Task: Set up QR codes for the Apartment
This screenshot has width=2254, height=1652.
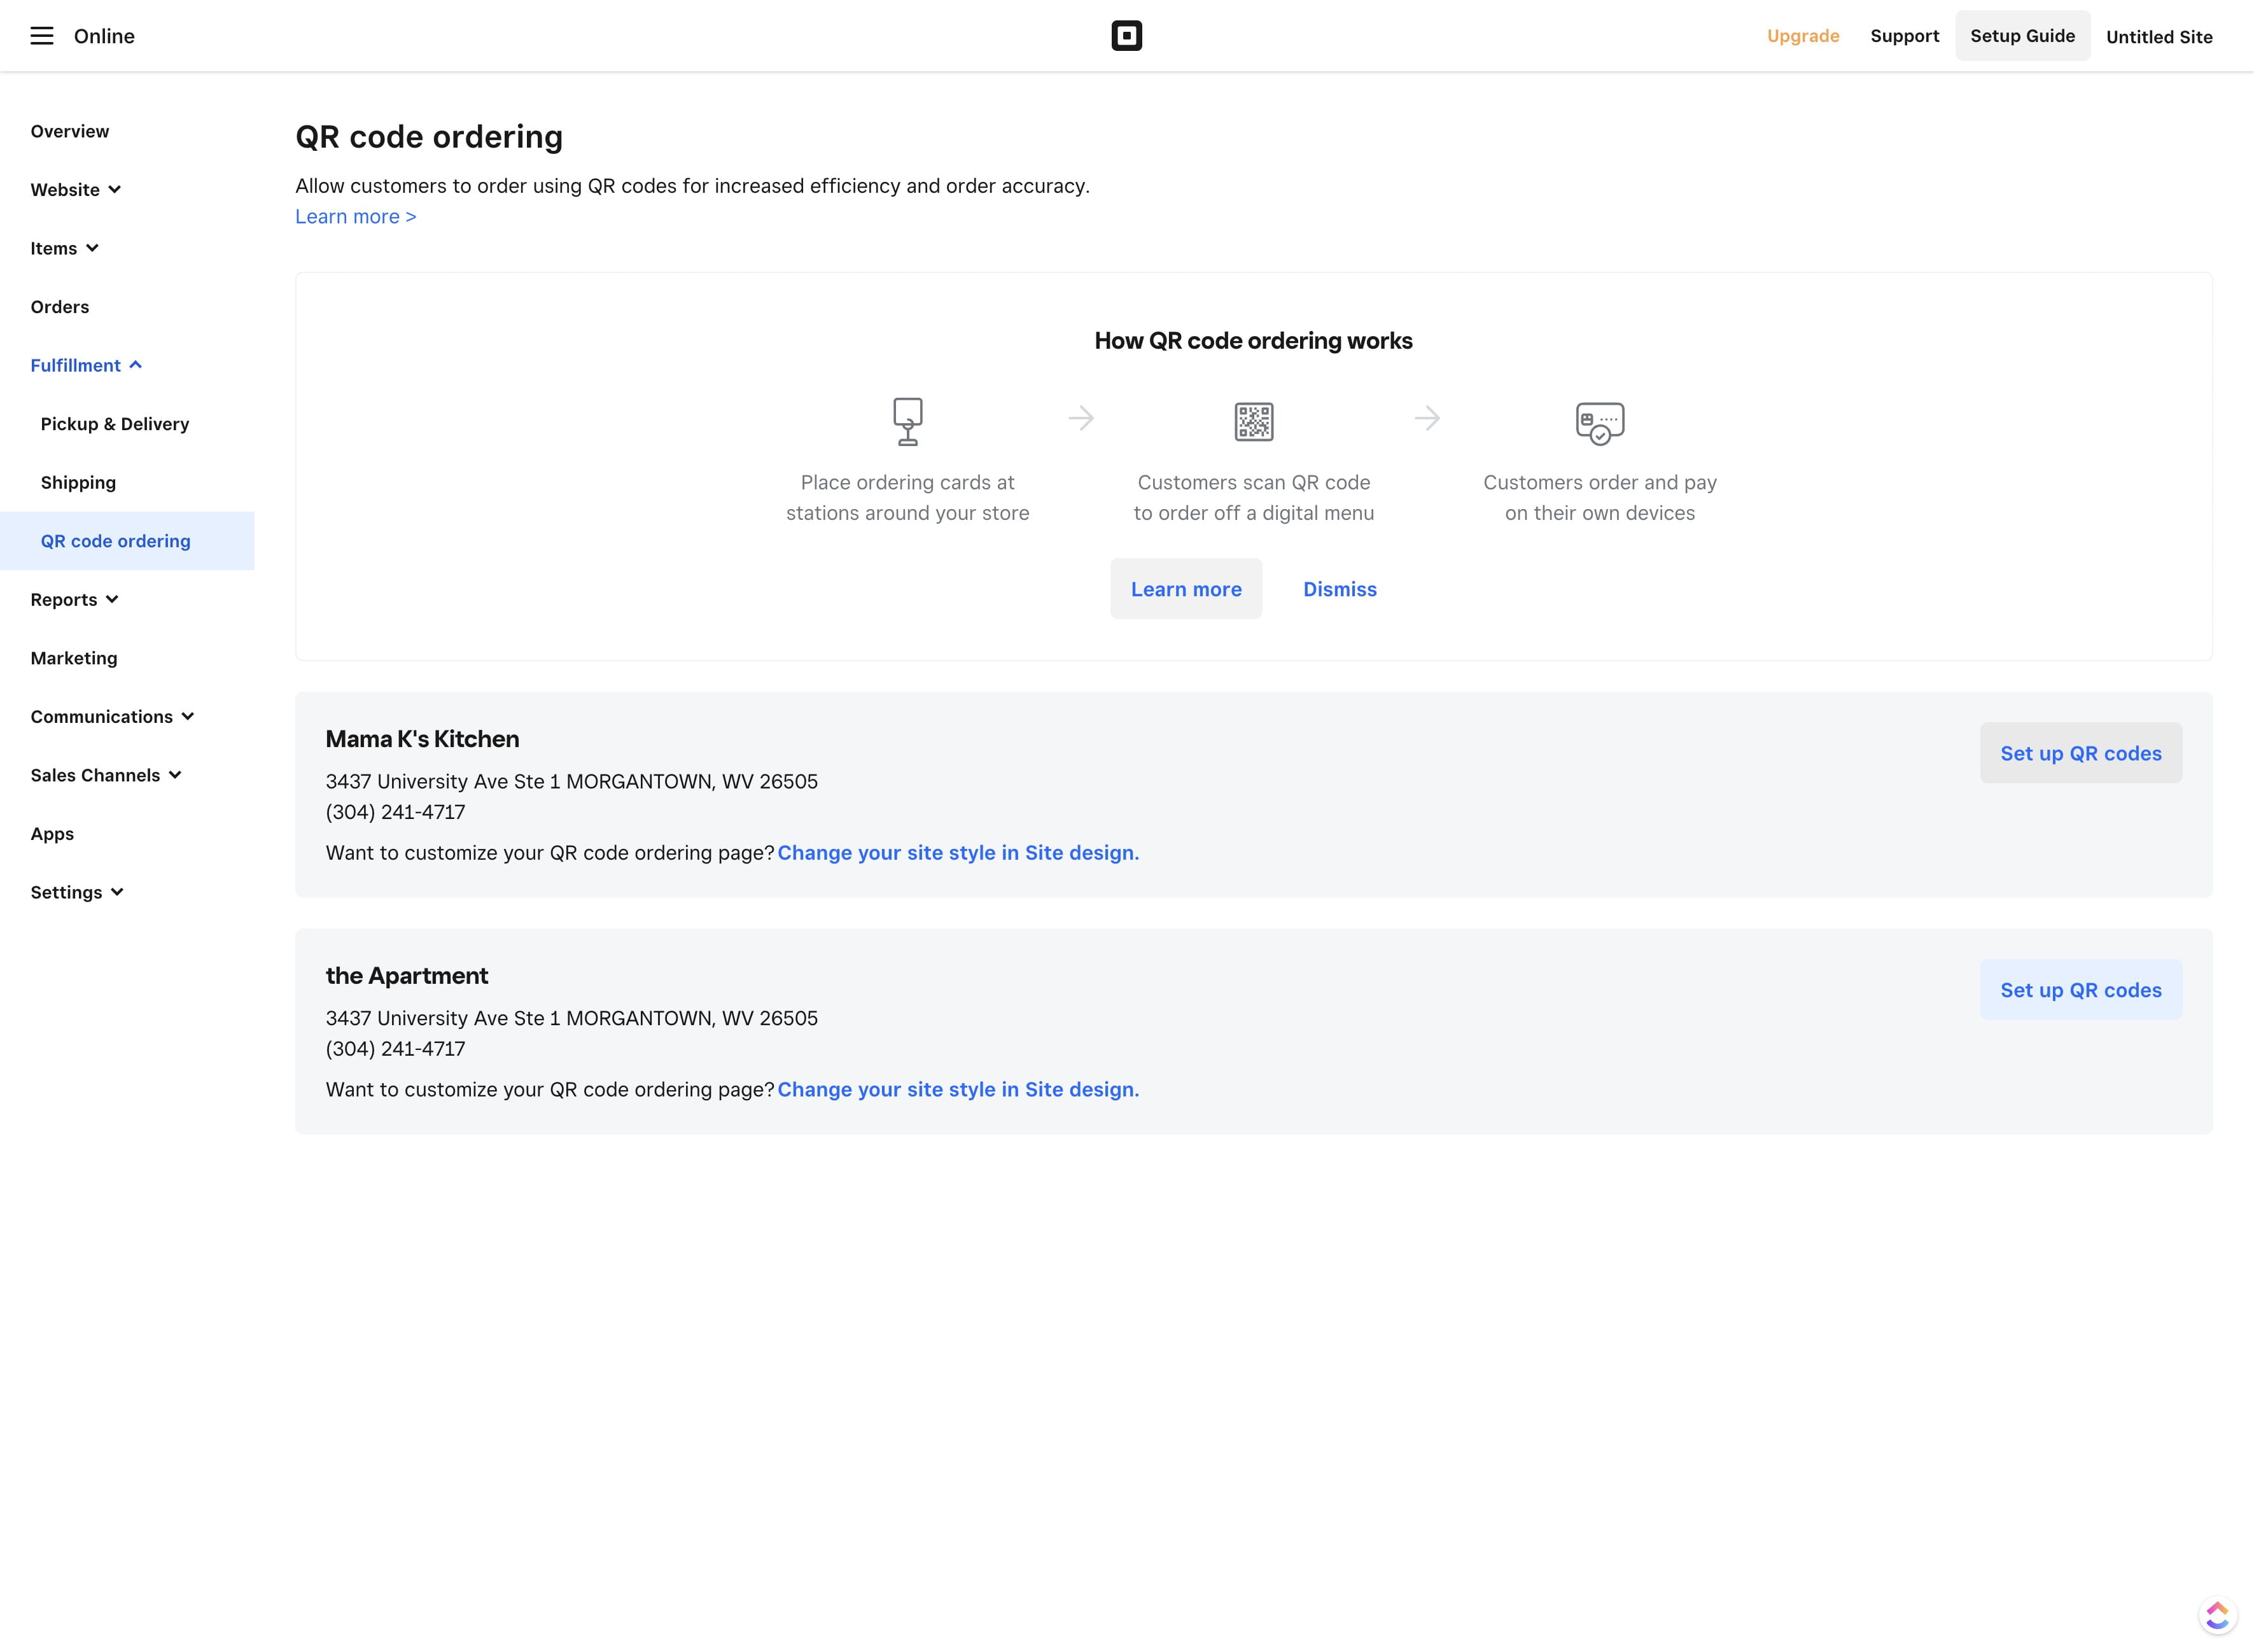Action: [x=2080, y=990]
